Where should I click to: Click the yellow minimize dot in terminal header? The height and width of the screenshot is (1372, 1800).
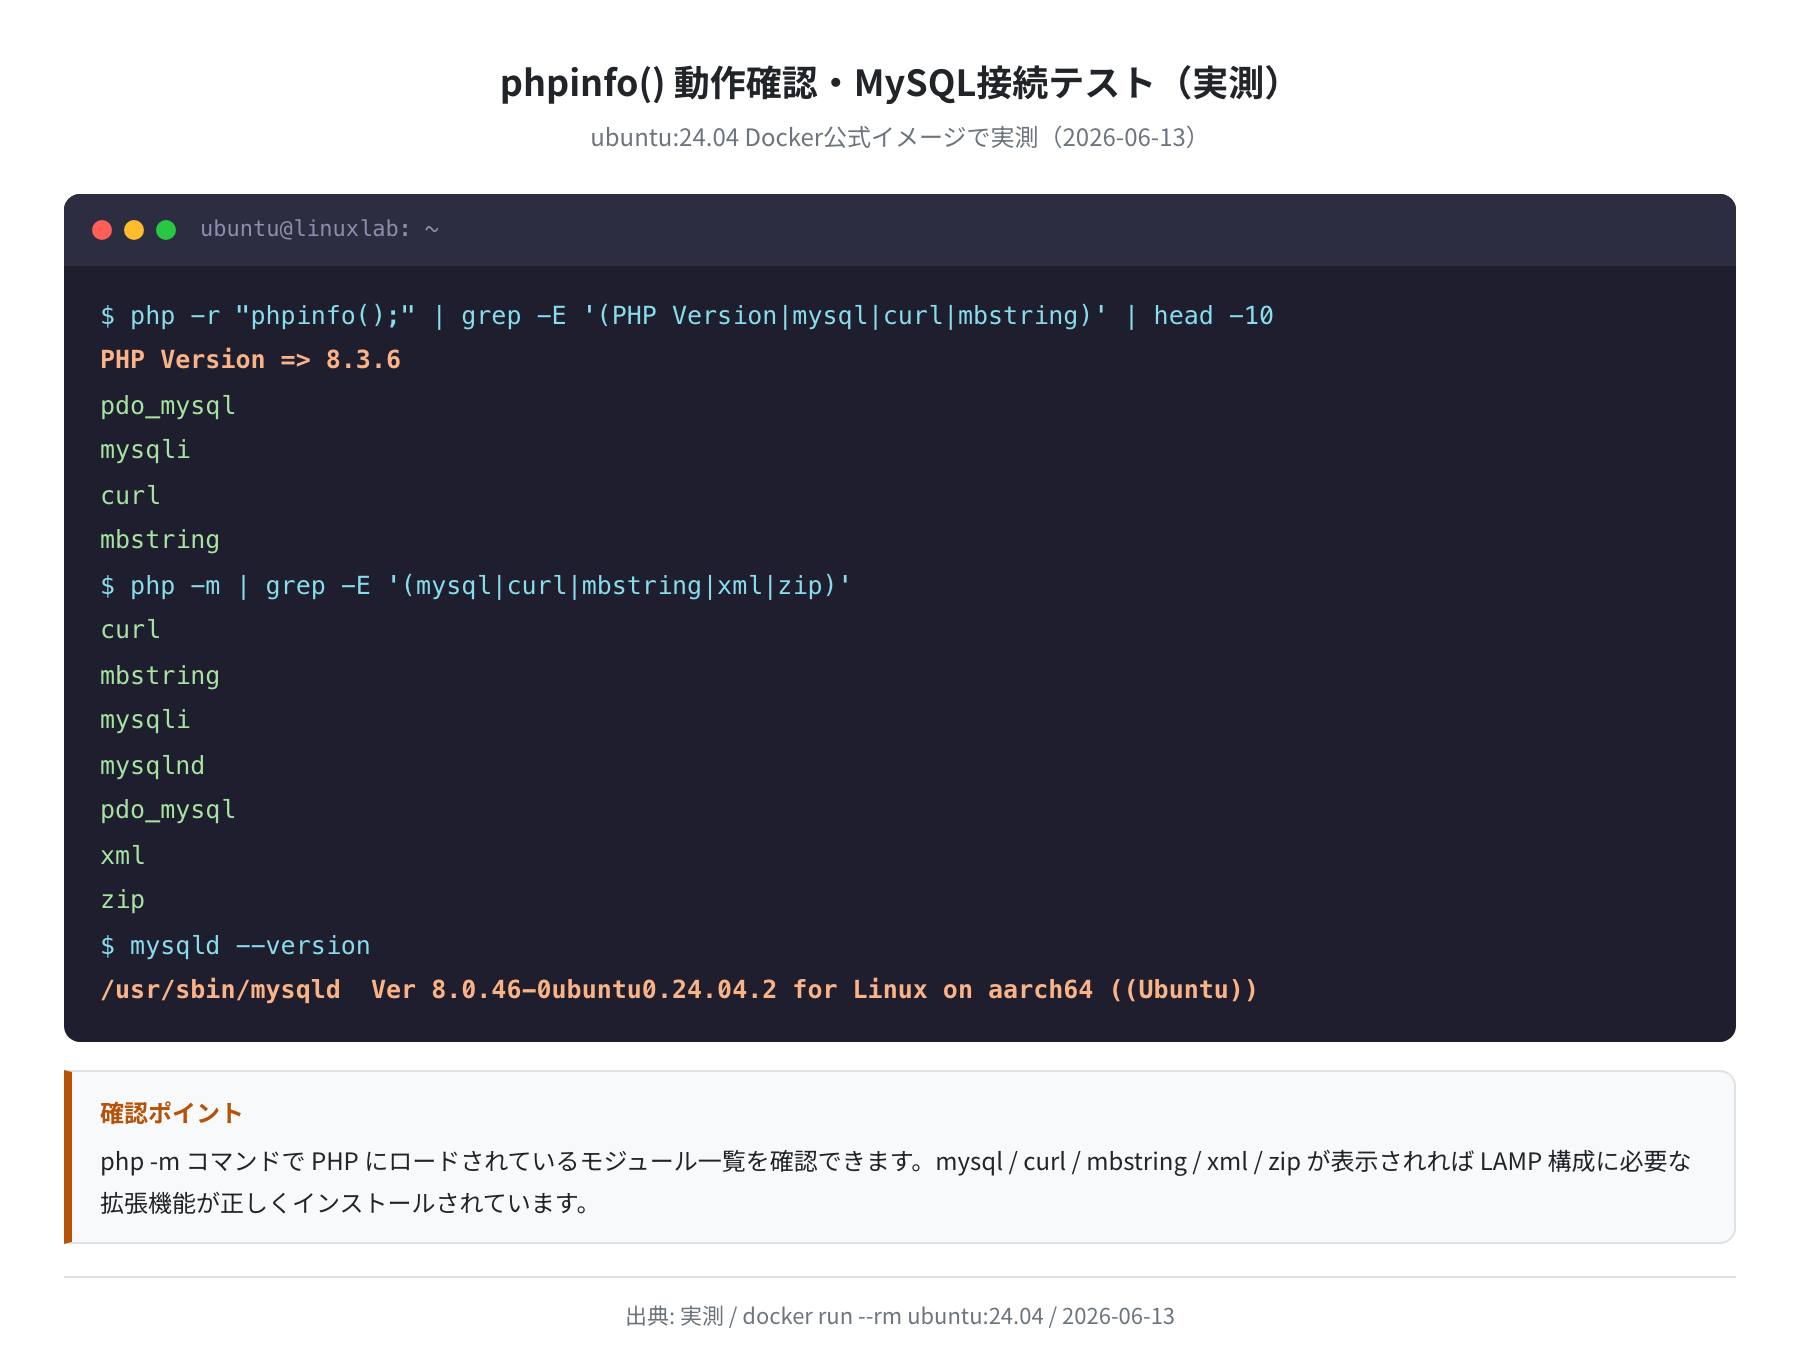tap(134, 230)
